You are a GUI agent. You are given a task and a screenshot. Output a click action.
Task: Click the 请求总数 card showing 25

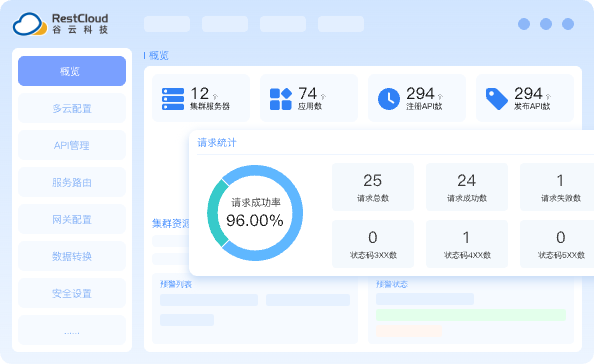(x=373, y=187)
